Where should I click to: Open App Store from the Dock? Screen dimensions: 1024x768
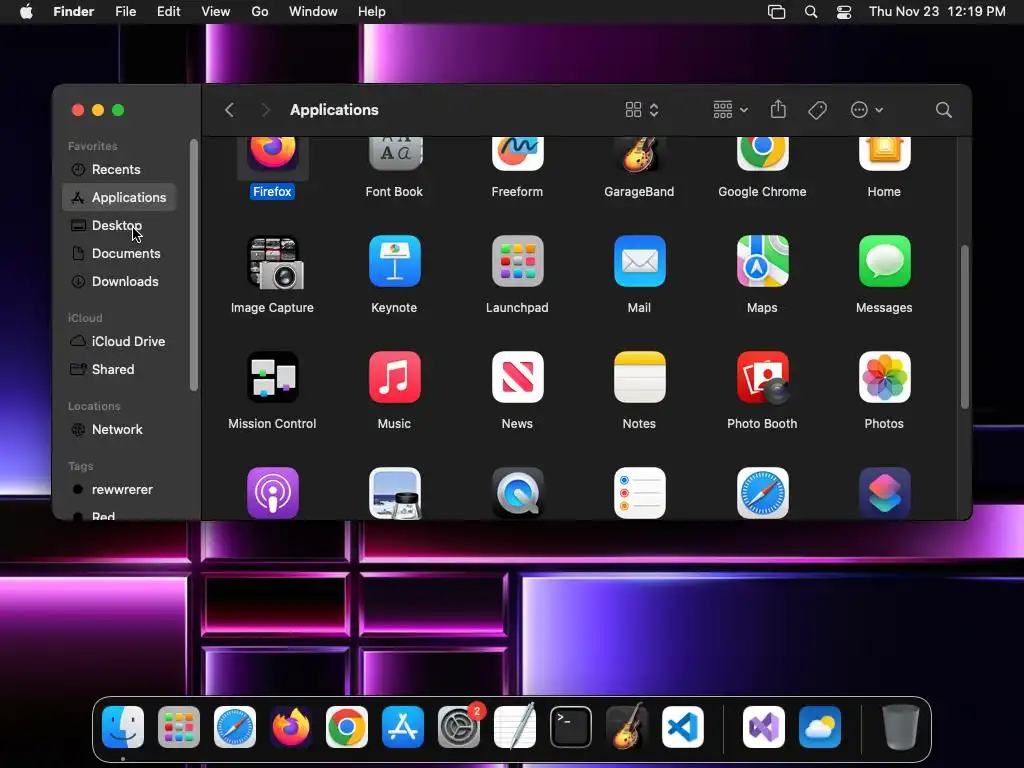click(403, 726)
